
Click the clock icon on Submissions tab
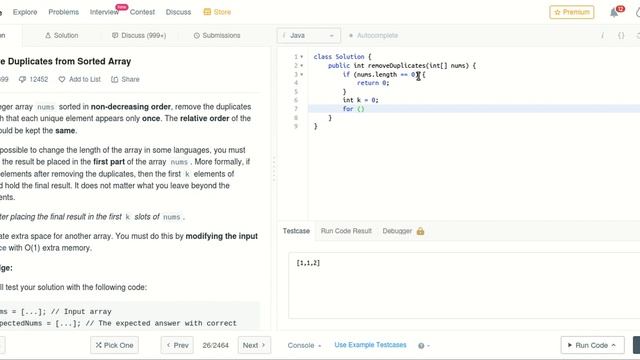(196, 36)
